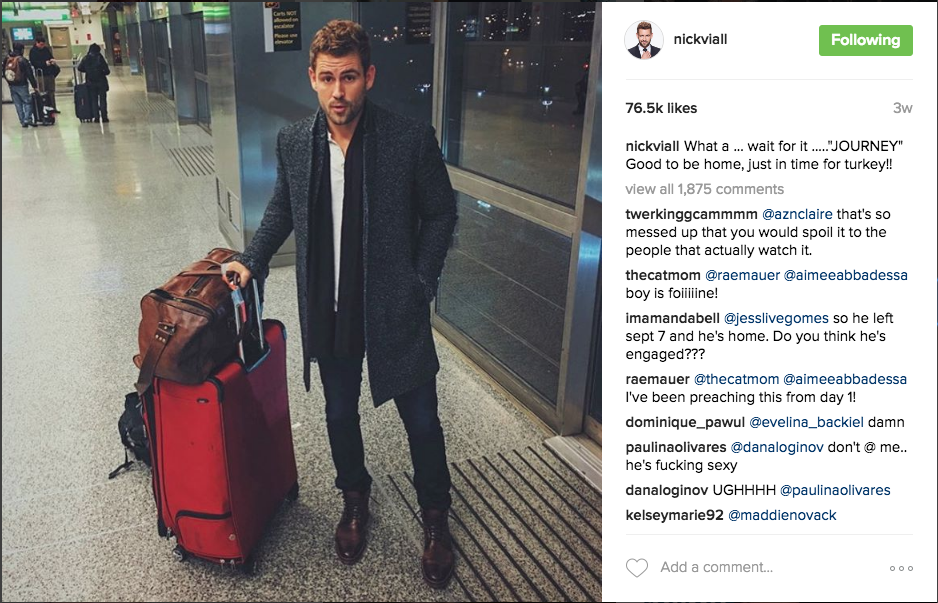Image resolution: width=938 pixels, height=603 pixels.
Task: Click the @jesslivegomes mention
Action: pyautogui.click(x=776, y=318)
